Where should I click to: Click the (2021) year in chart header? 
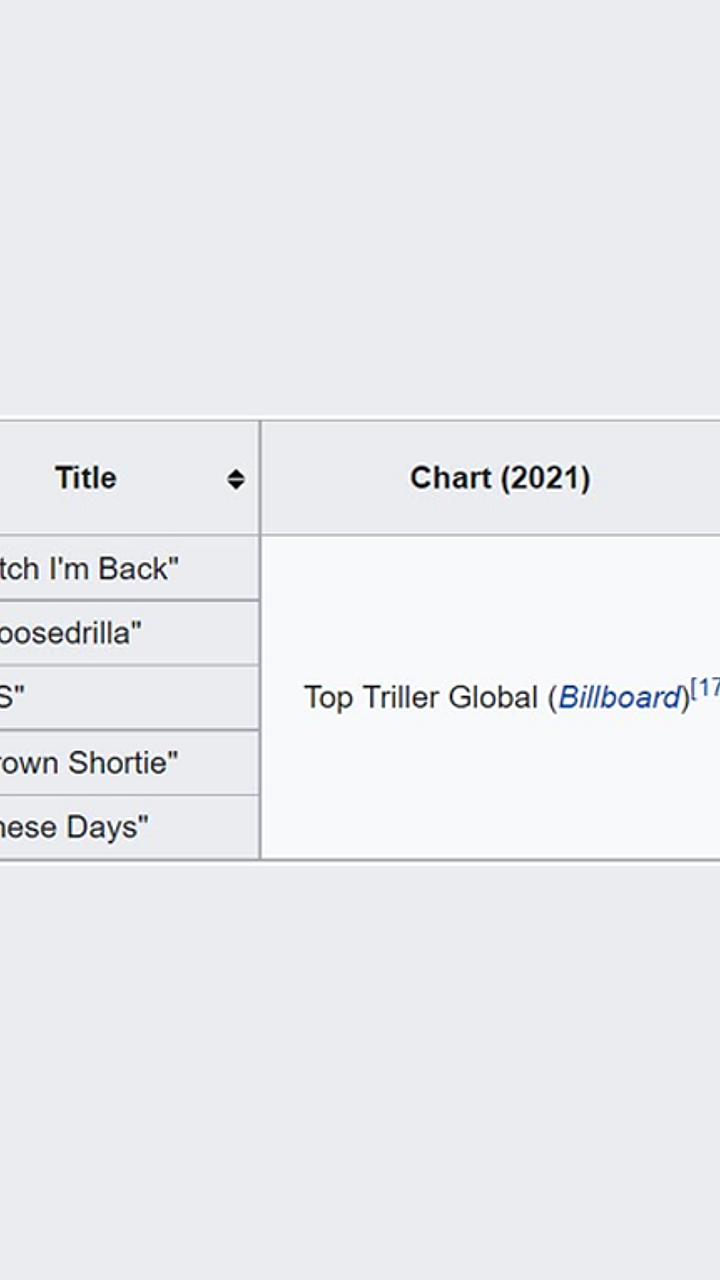pyautogui.click(x=545, y=478)
